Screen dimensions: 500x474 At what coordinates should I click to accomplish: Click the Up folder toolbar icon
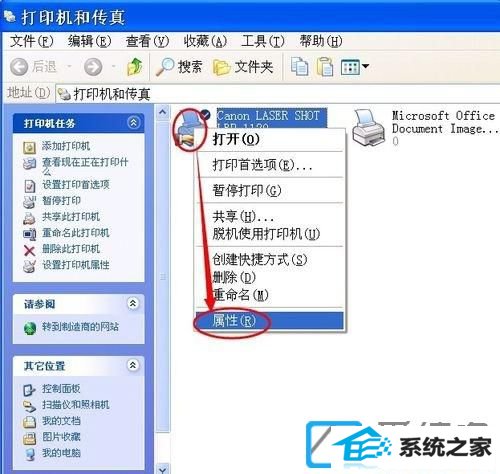pyautogui.click(x=135, y=67)
